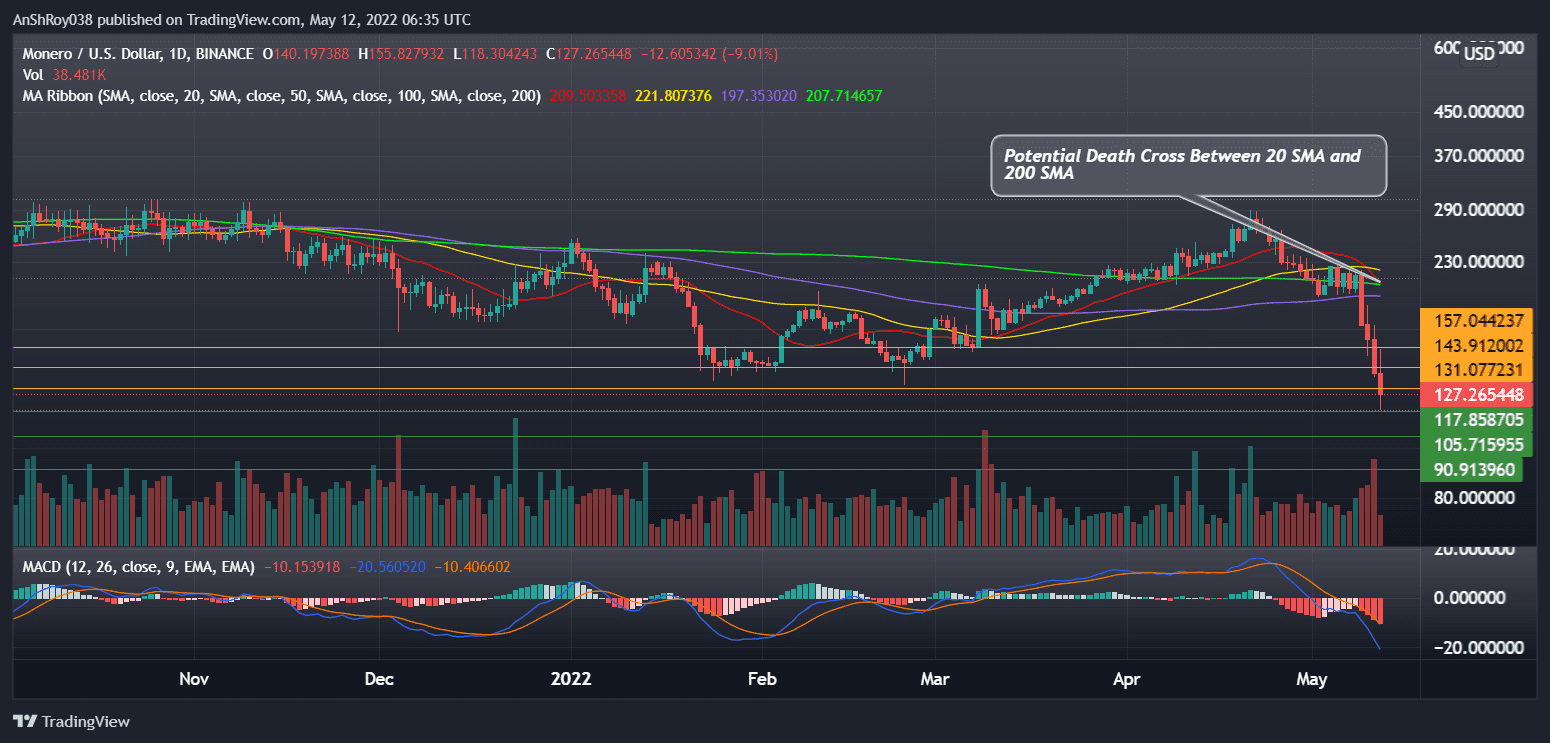Screen dimensions: 1550x743
Task: Toggle the Vol indicator legend
Action: (32, 75)
